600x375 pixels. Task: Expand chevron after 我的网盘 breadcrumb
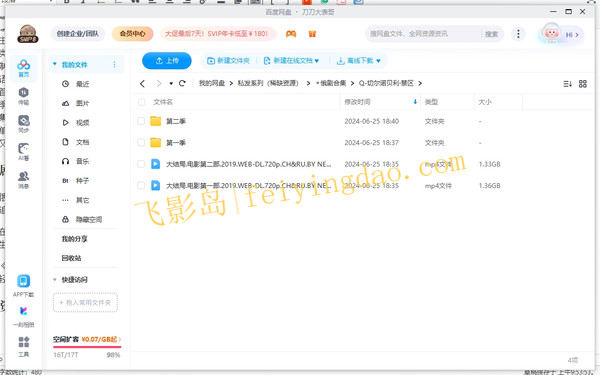[231, 83]
